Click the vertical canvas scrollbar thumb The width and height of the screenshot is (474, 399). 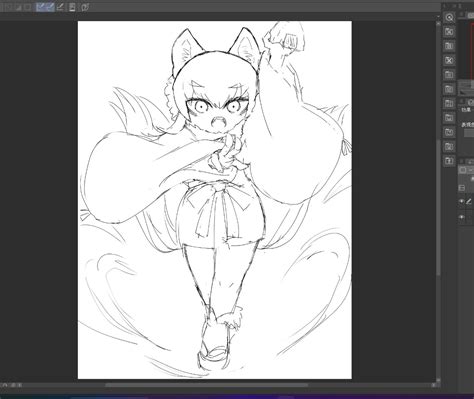438,208
